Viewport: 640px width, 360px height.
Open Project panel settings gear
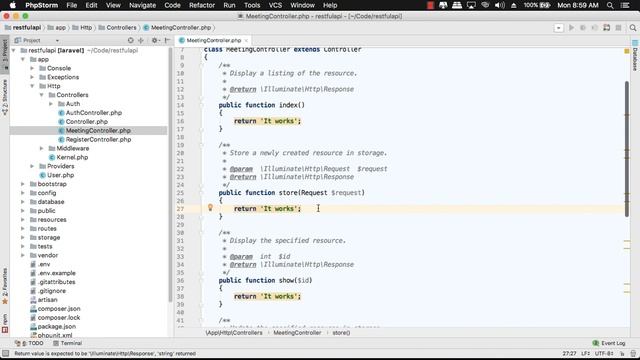(155, 40)
